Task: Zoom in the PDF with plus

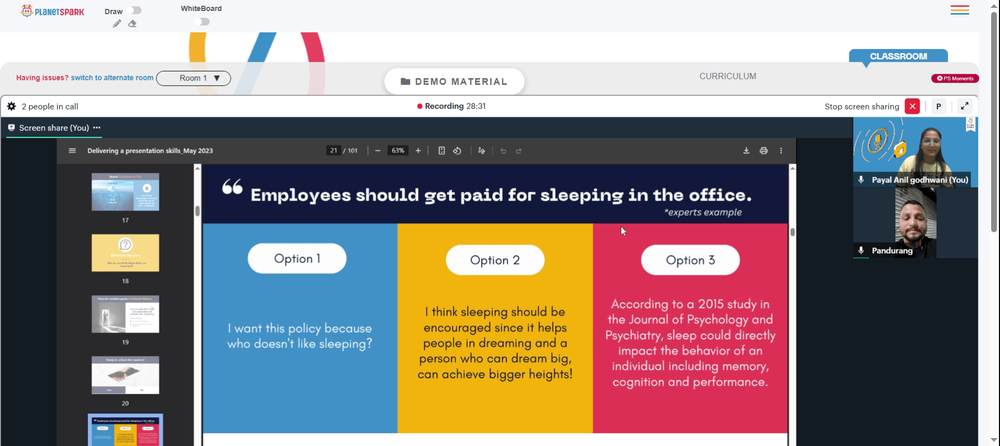Action: coord(418,151)
